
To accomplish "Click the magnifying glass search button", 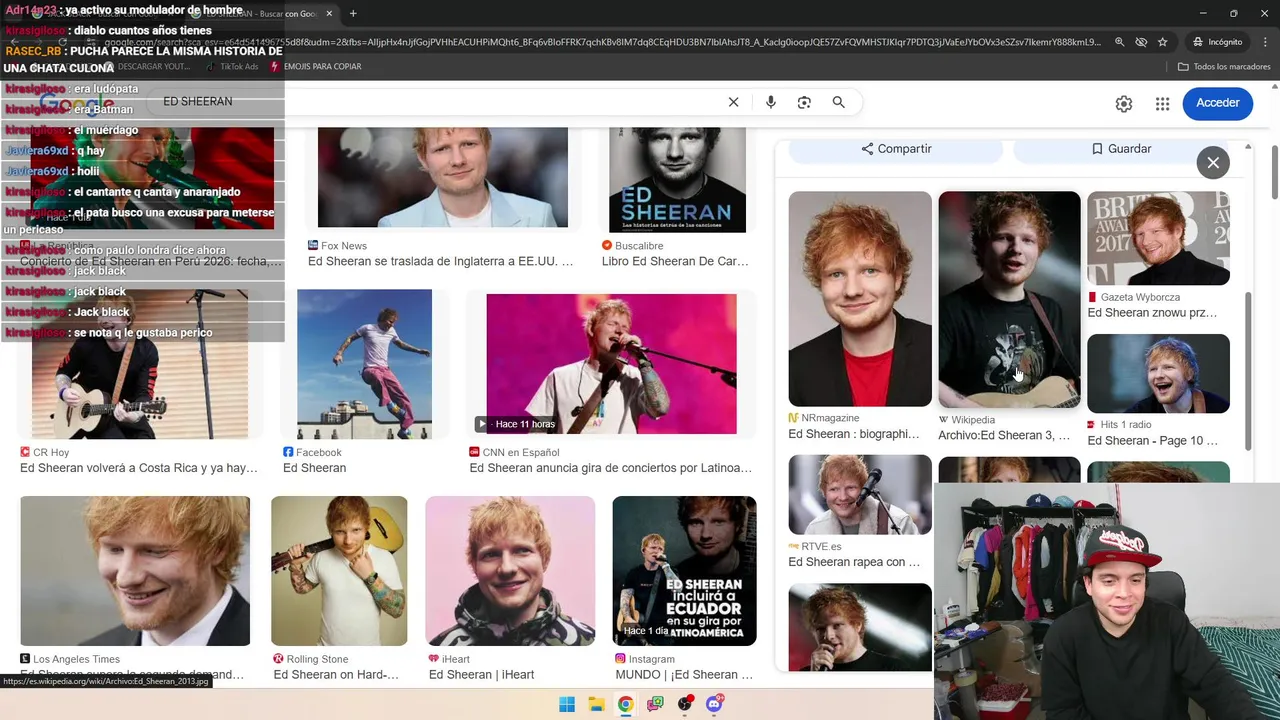I will coord(839,102).
